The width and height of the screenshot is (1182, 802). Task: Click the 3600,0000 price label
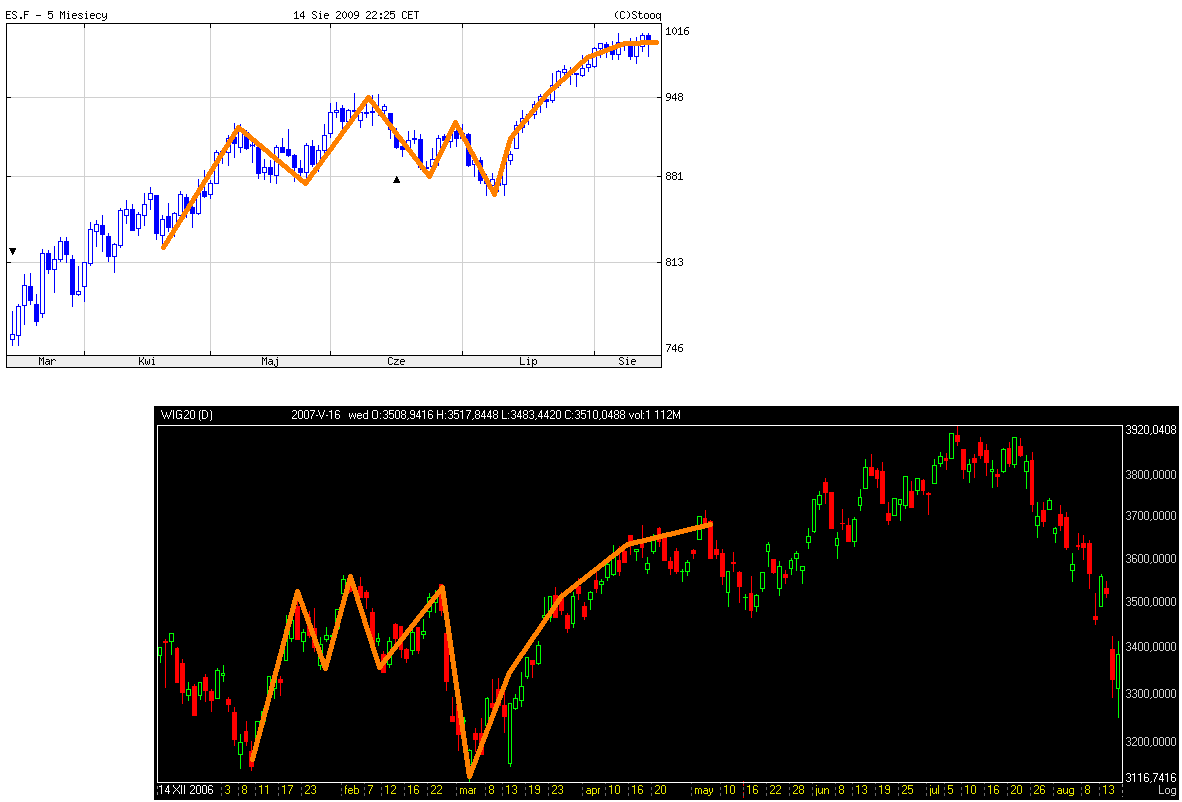1150,559
